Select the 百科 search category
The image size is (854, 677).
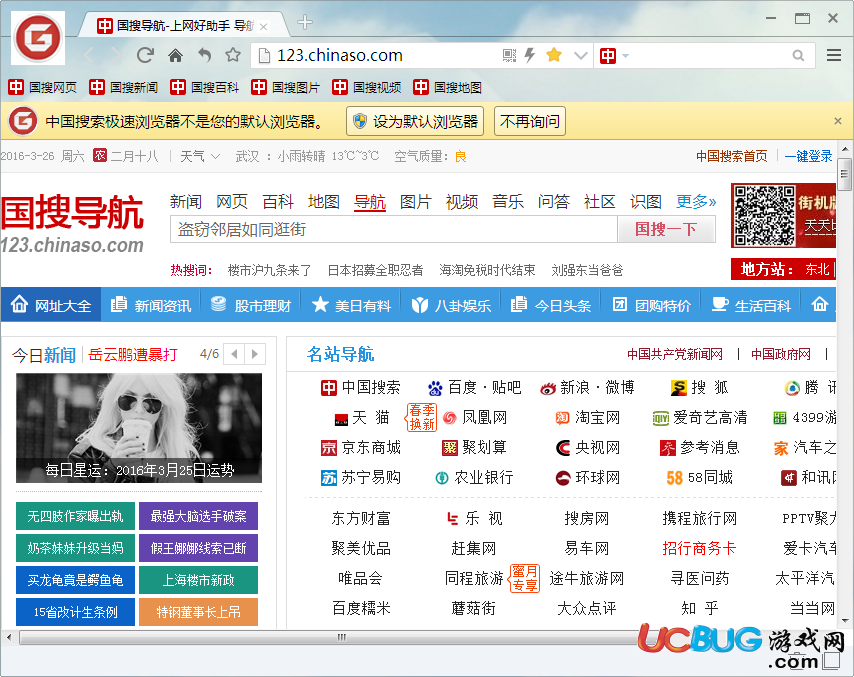coord(278,202)
